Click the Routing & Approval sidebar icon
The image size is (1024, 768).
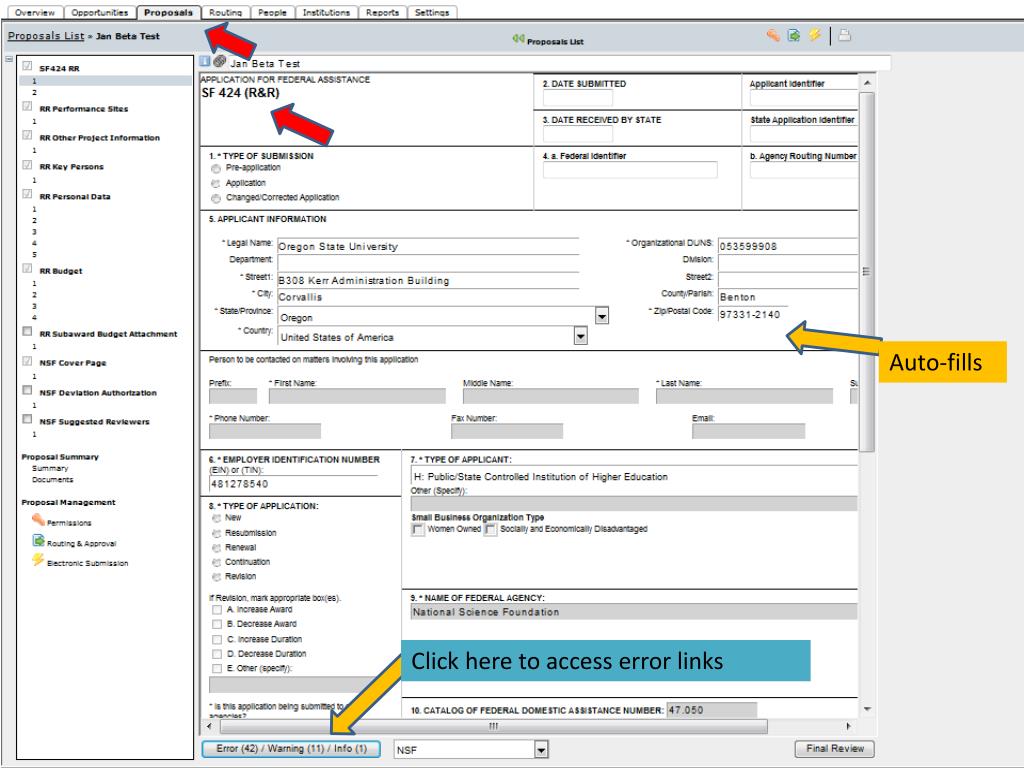(x=39, y=541)
